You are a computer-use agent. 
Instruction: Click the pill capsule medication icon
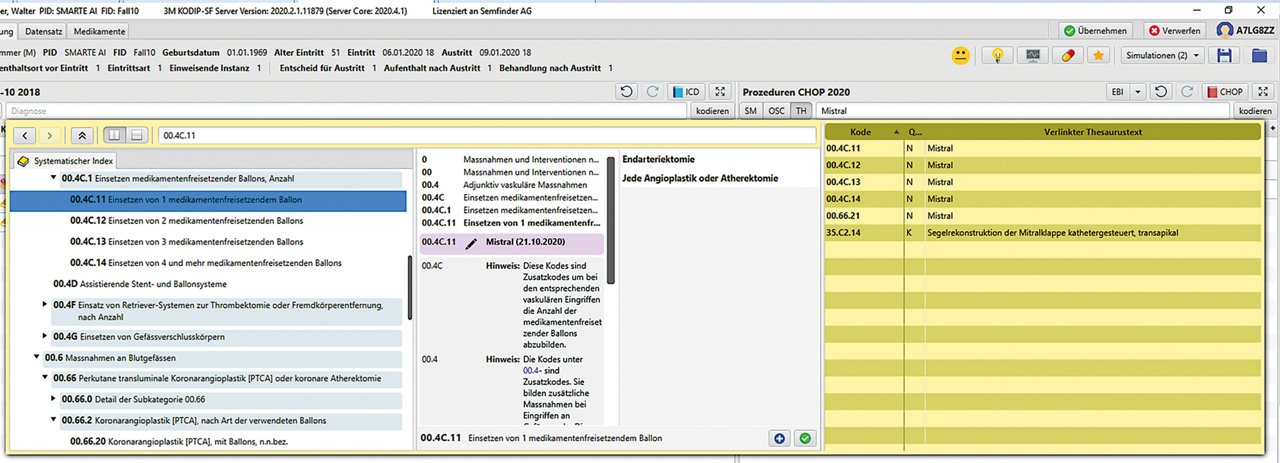(x=1066, y=56)
